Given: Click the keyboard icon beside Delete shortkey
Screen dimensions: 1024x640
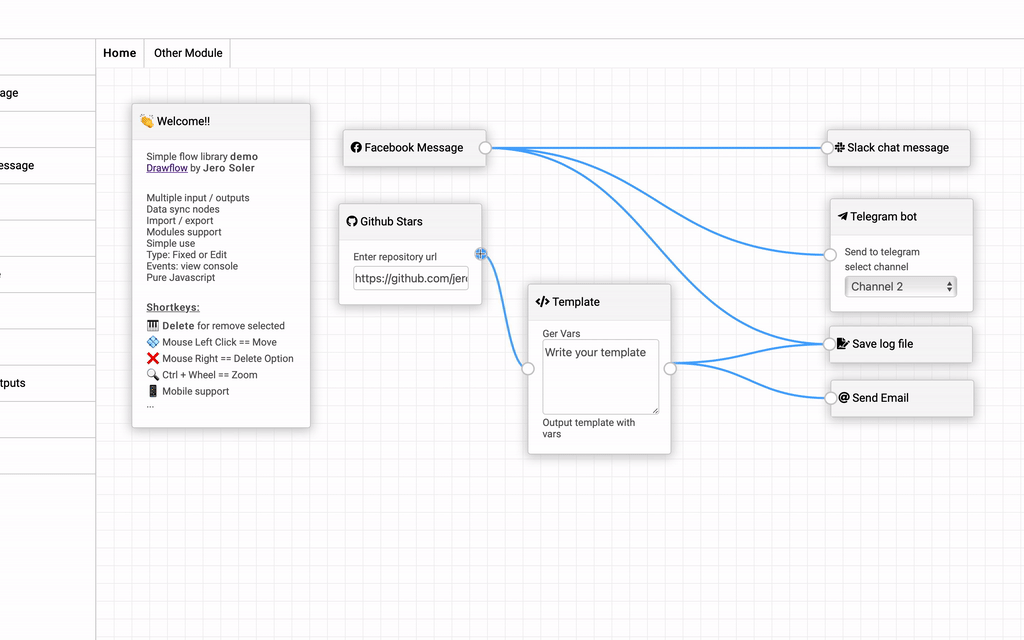Looking at the screenshot, I should [153, 325].
